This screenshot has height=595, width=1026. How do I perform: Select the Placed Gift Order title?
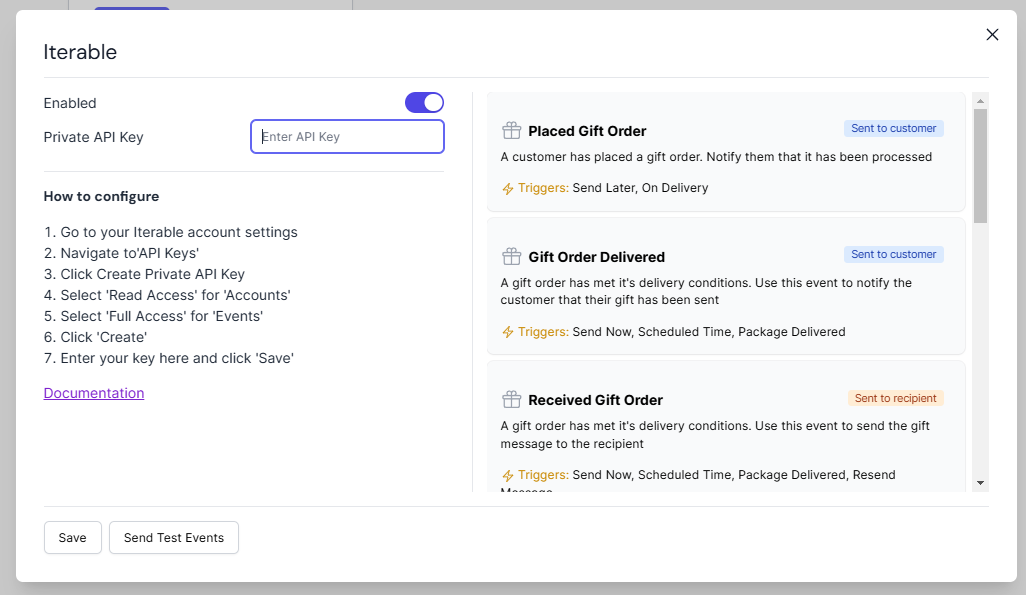(x=587, y=131)
